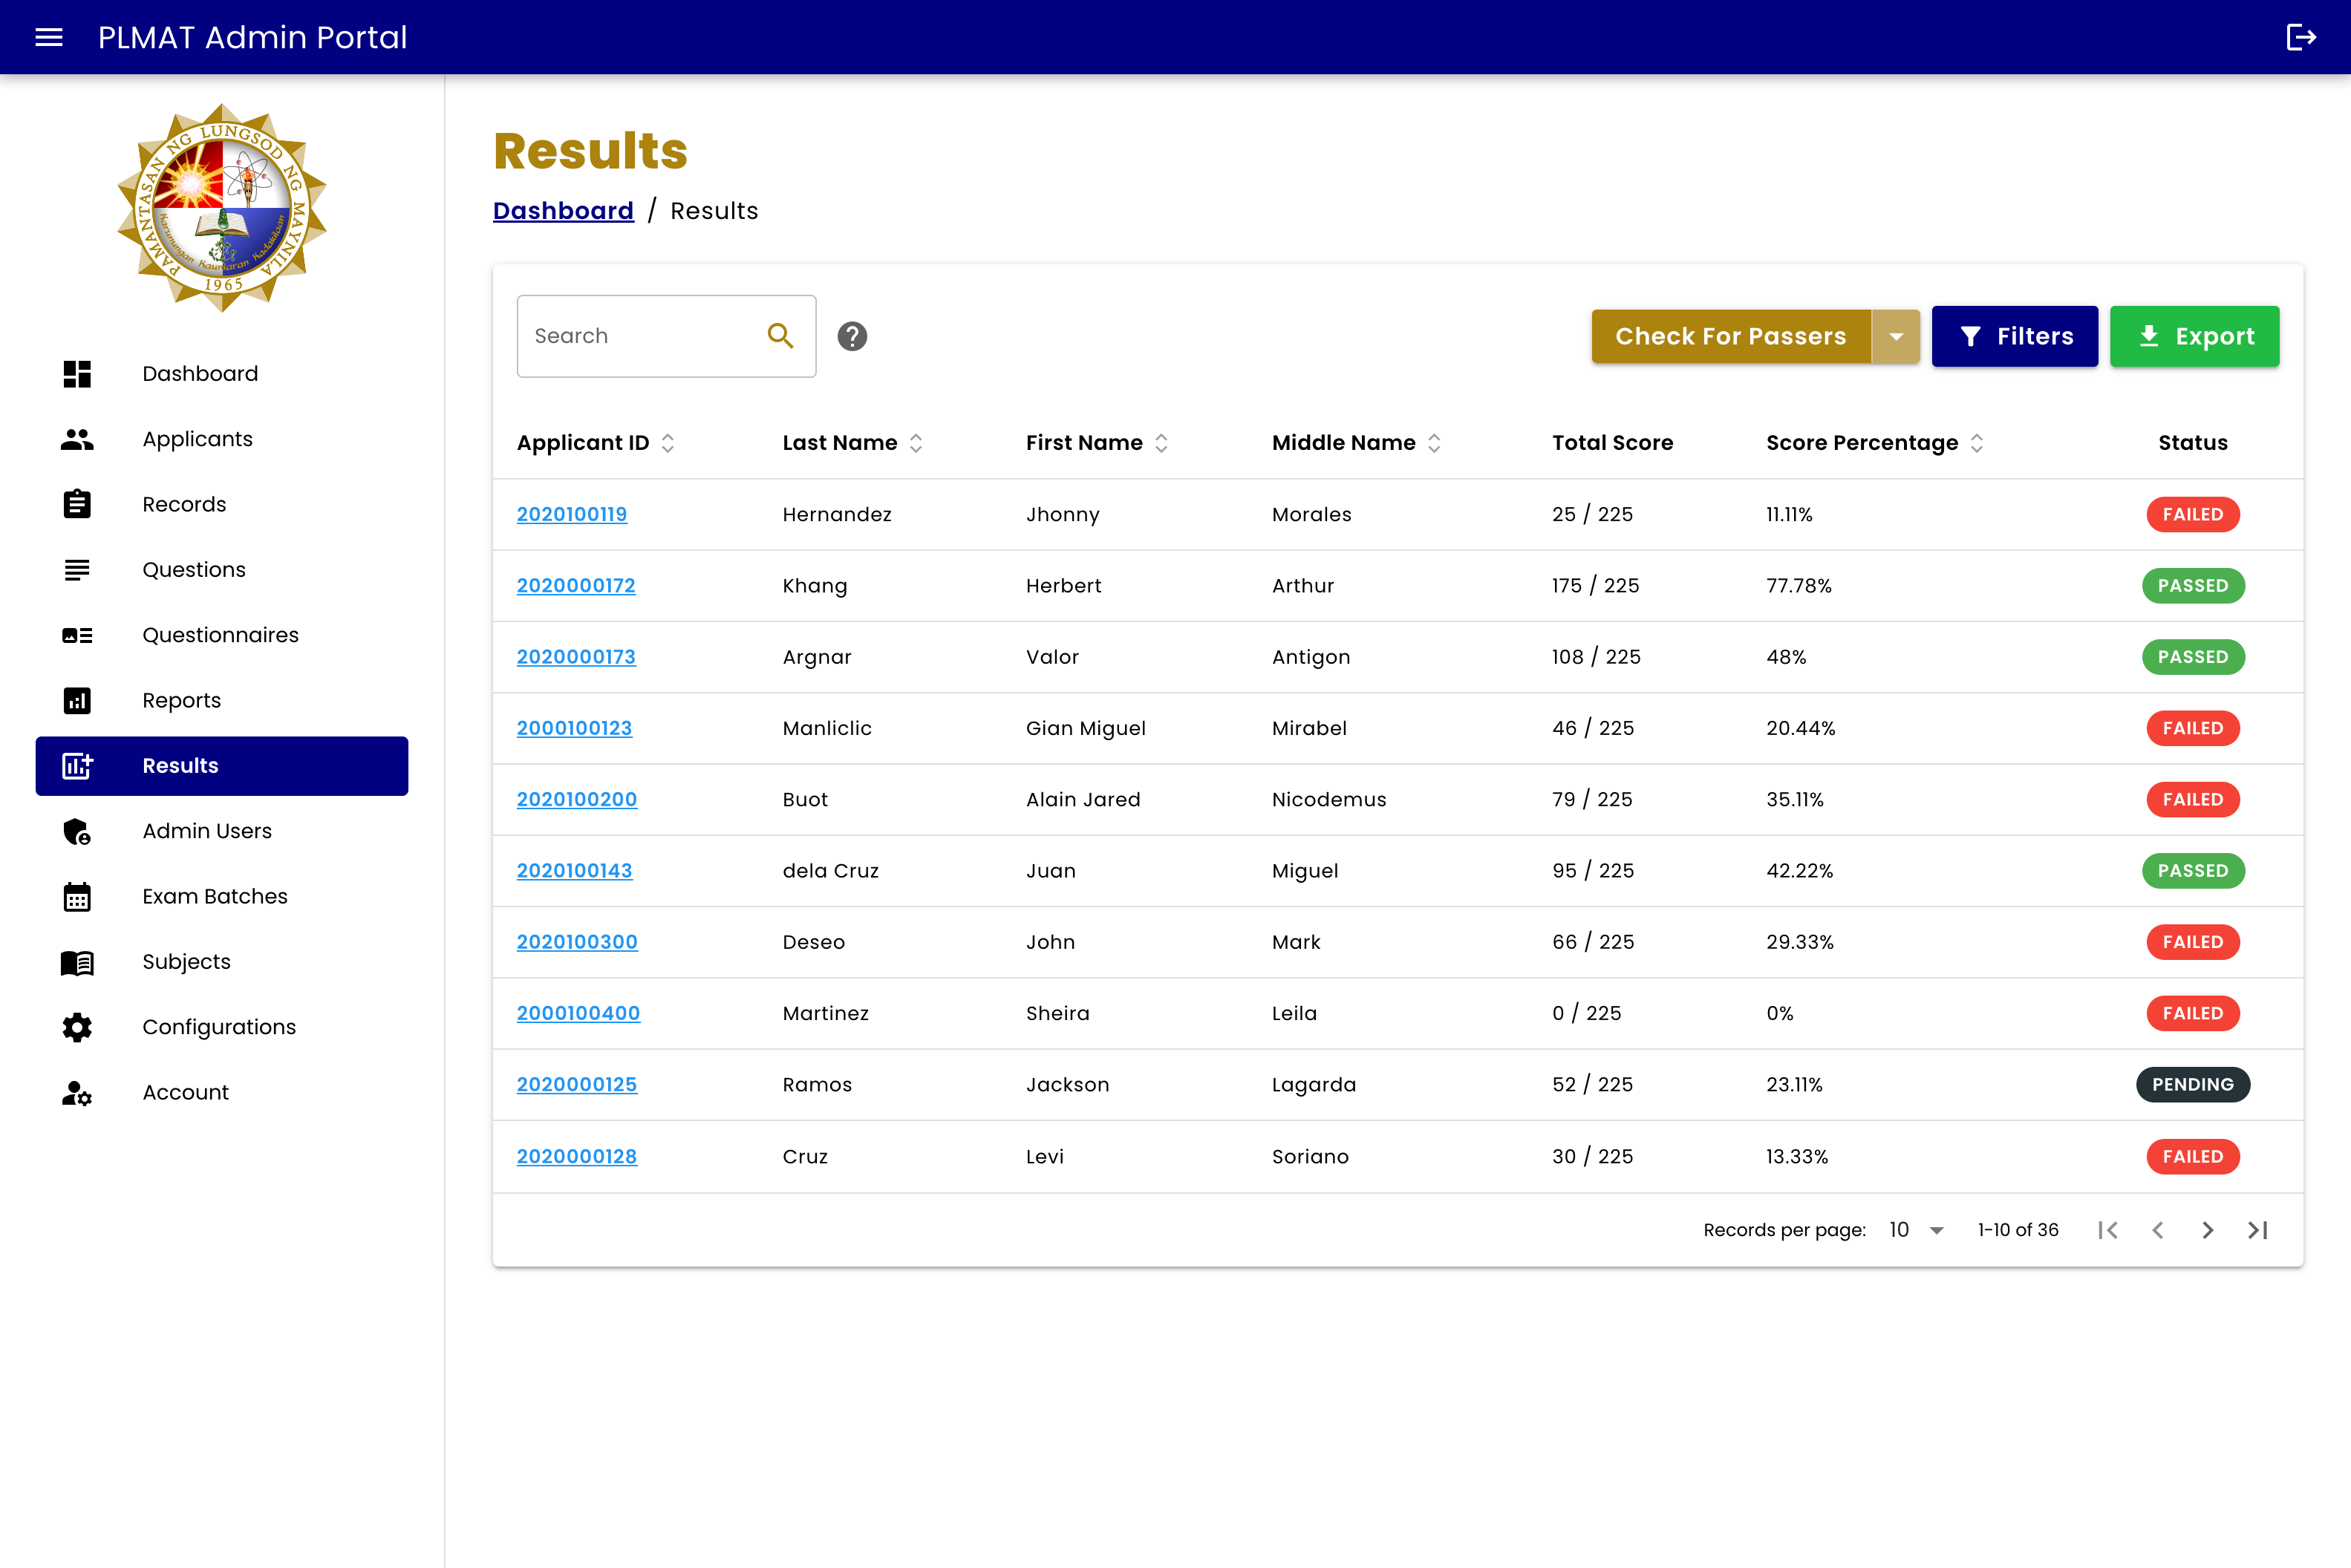Open the hamburger navigation menu
2351x1568 pixels.
click(x=48, y=37)
